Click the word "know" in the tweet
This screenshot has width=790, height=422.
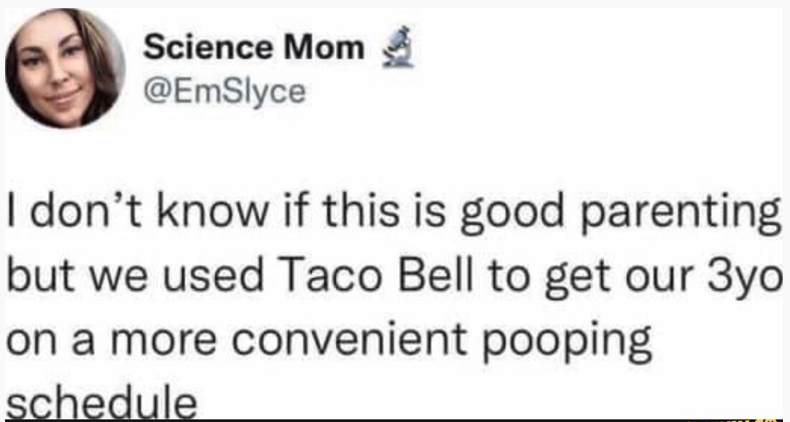click(212, 212)
